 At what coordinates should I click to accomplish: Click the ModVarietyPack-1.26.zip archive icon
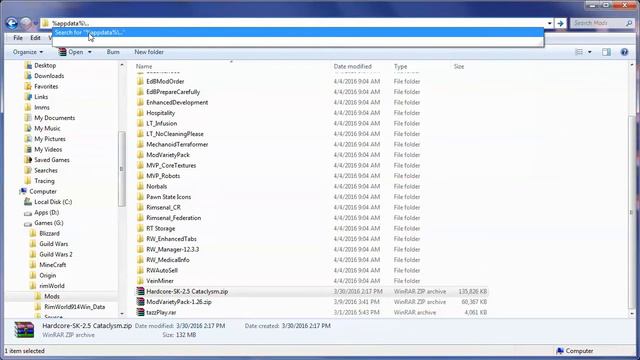[140, 302]
